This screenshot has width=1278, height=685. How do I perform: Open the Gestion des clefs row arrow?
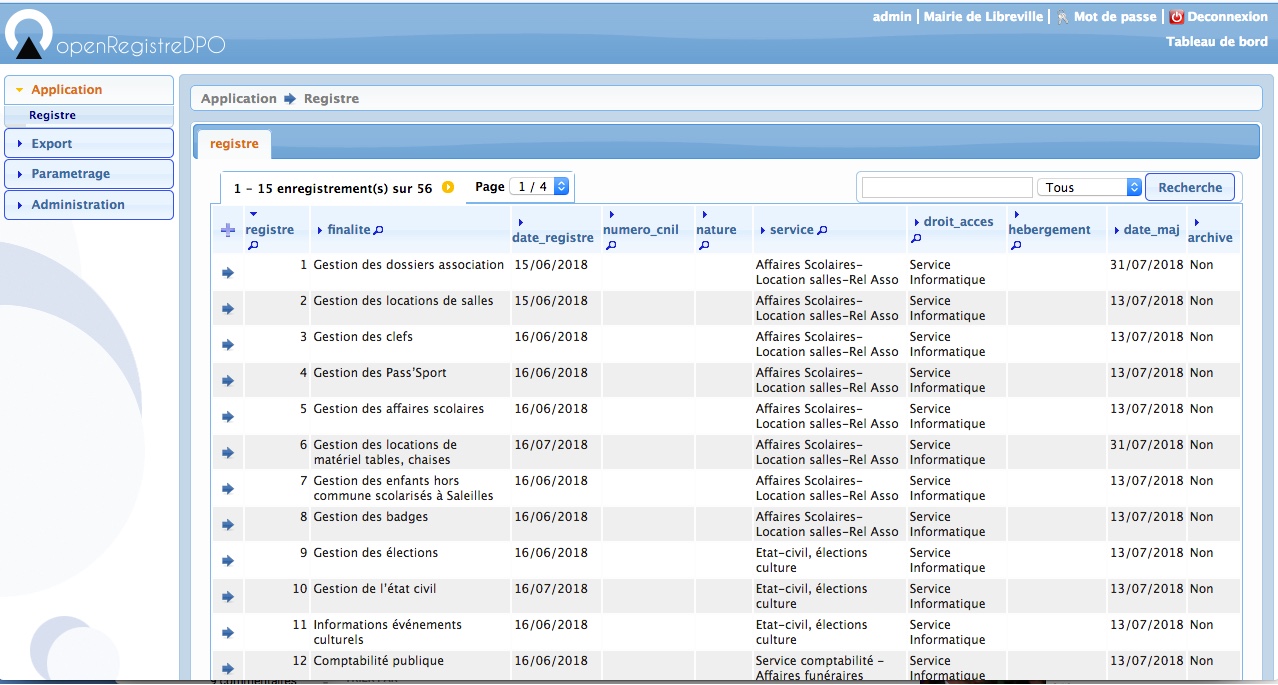click(228, 345)
